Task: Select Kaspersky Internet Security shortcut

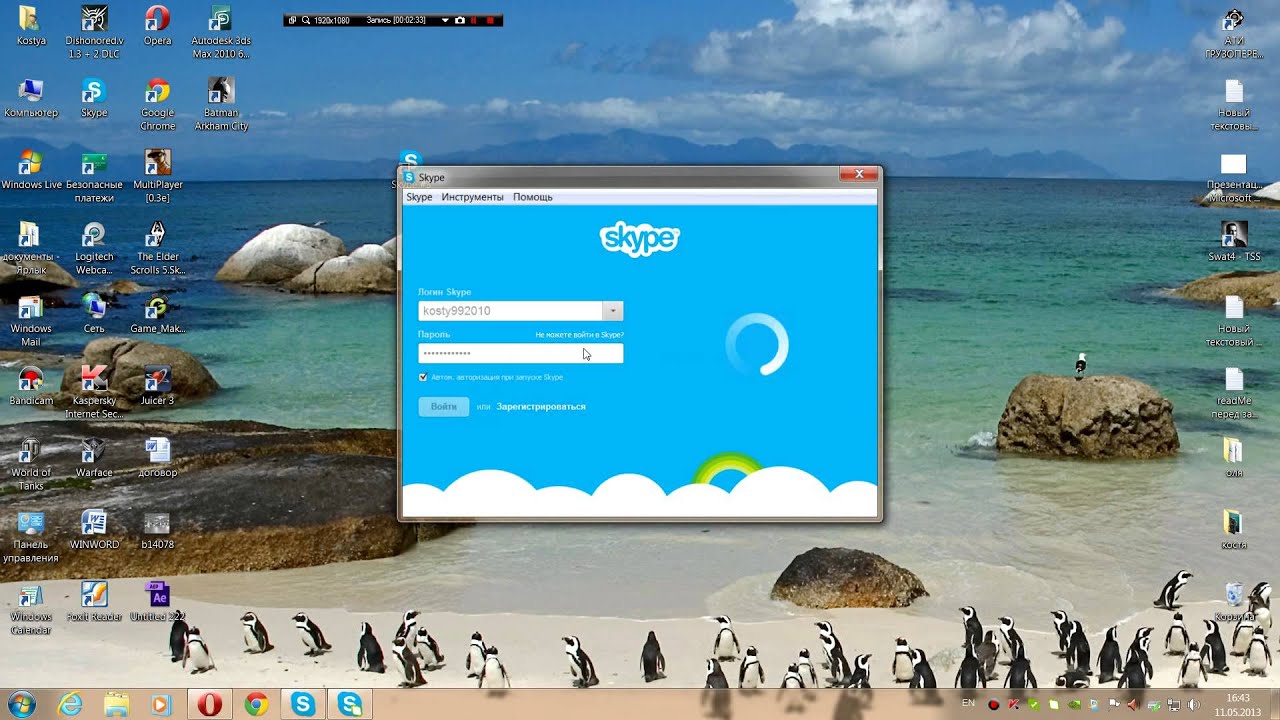Action: (94, 392)
